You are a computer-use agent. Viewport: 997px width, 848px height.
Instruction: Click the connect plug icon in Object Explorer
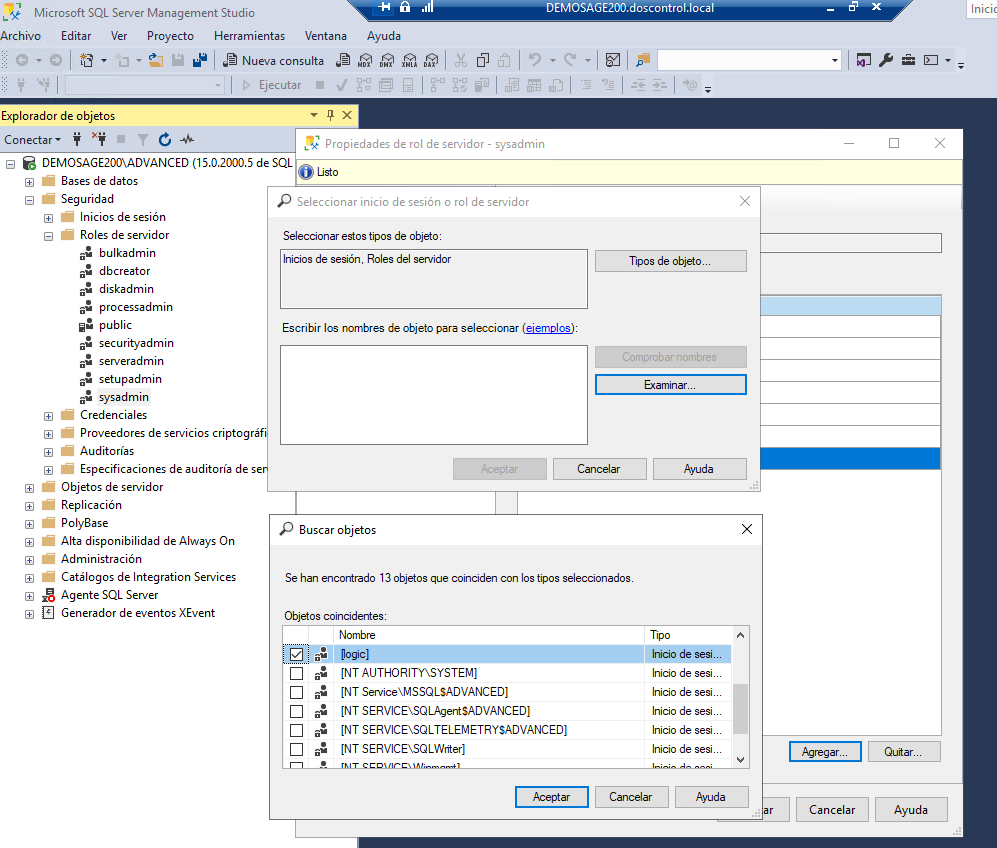point(77,139)
